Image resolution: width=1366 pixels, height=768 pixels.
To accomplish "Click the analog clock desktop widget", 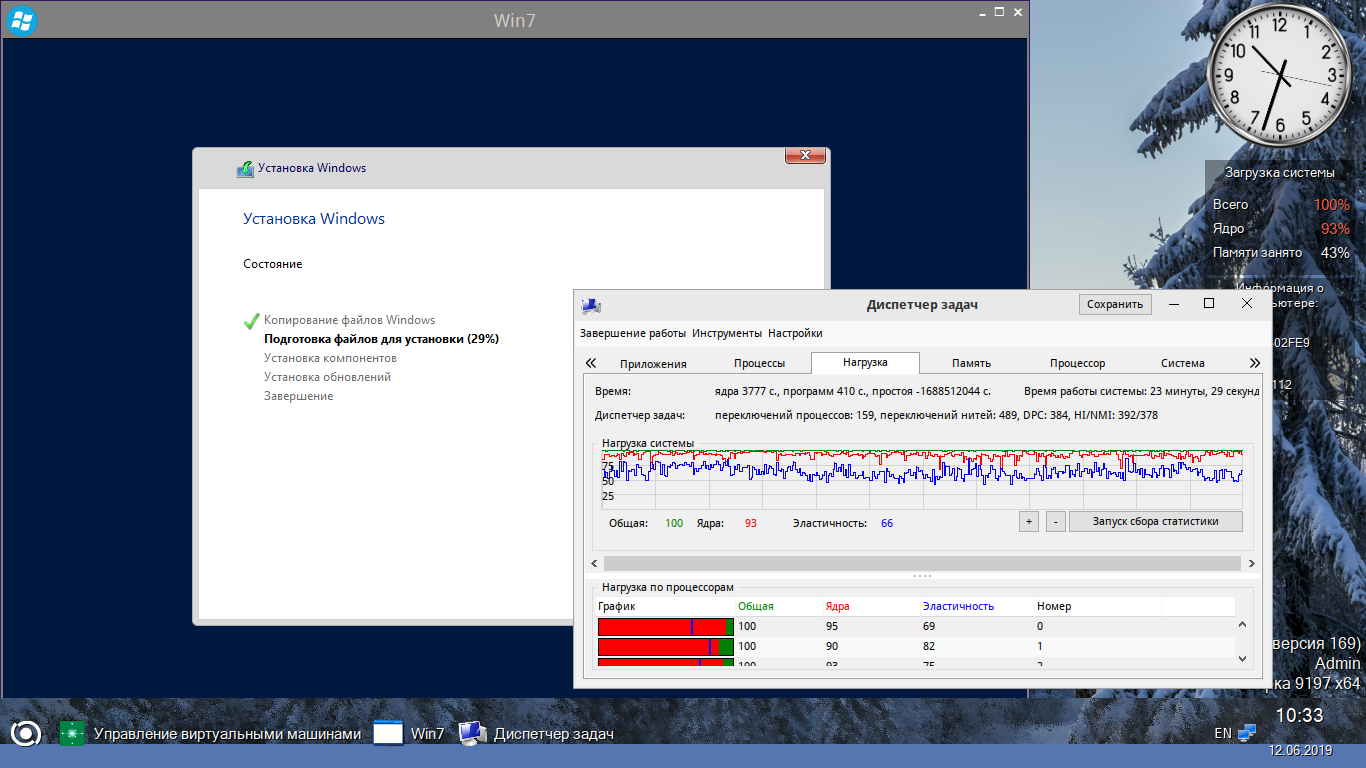I will pyautogui.click(x=1279, y=73).
